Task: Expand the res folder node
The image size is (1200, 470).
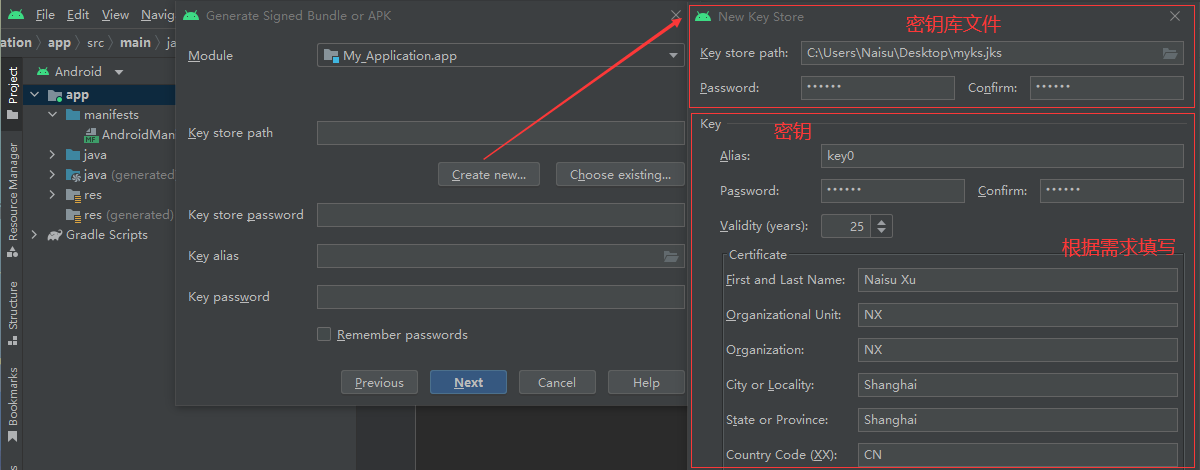Action: point(52,195)
